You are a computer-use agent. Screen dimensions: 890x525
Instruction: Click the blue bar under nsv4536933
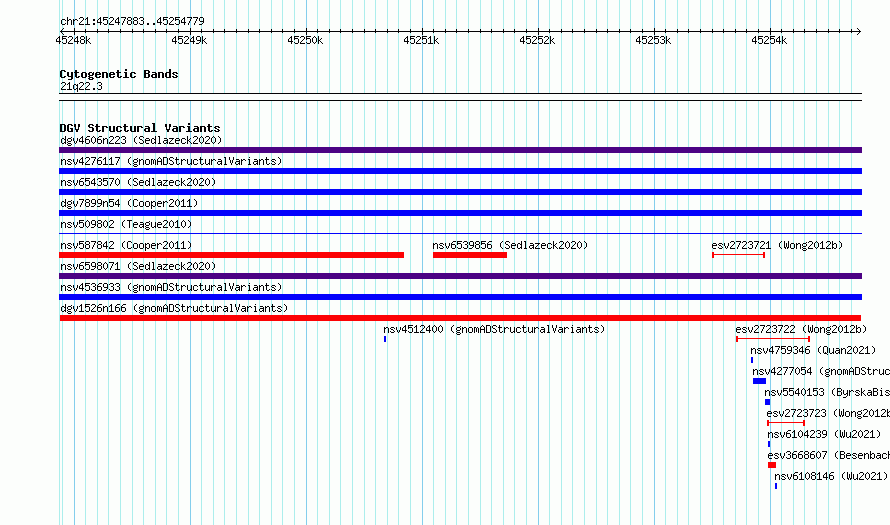[x=460, y=297]
